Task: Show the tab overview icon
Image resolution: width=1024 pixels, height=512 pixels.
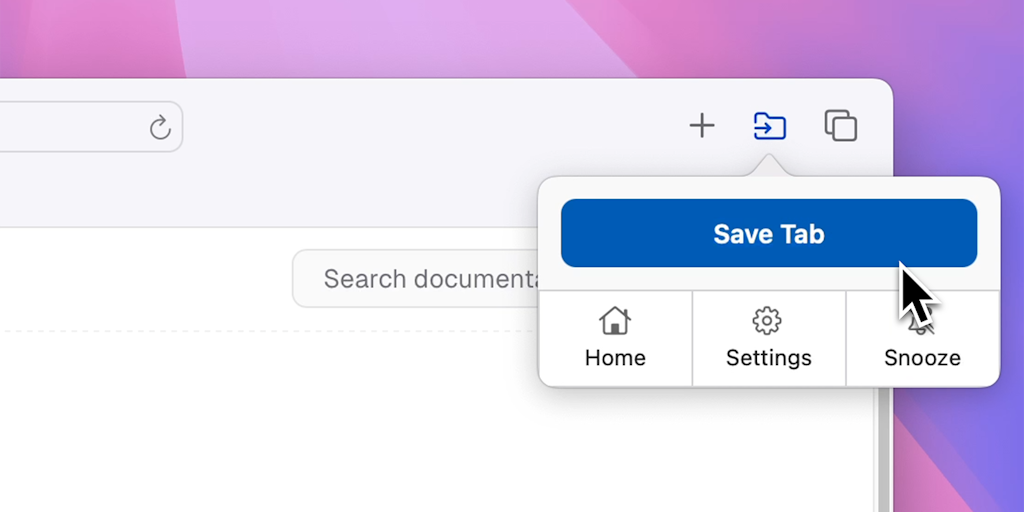Action: (840, 126)
